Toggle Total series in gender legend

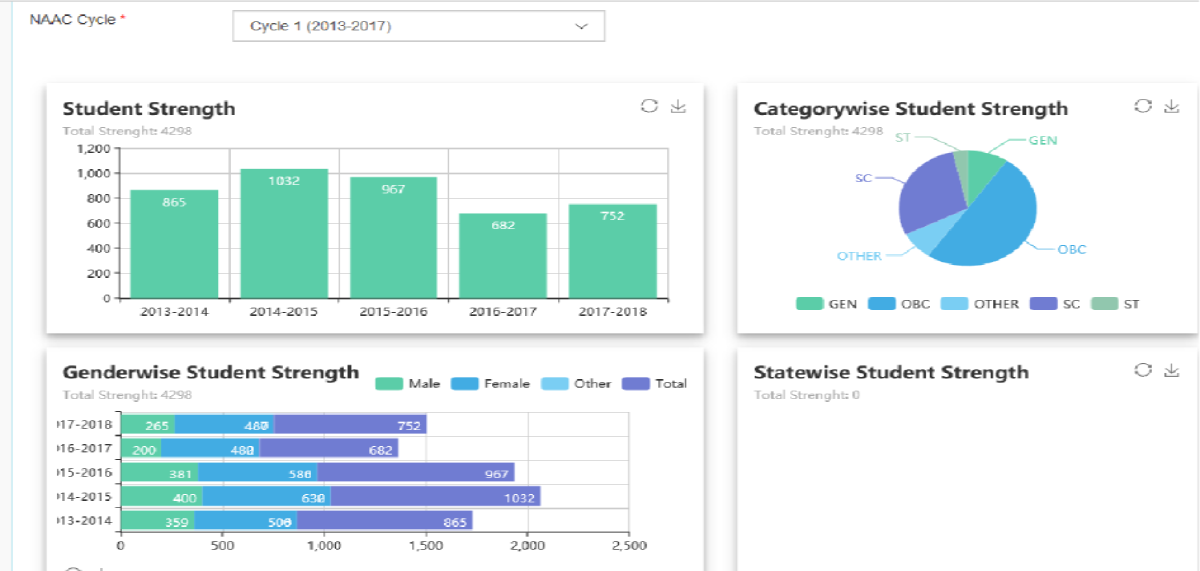point(655,384)
